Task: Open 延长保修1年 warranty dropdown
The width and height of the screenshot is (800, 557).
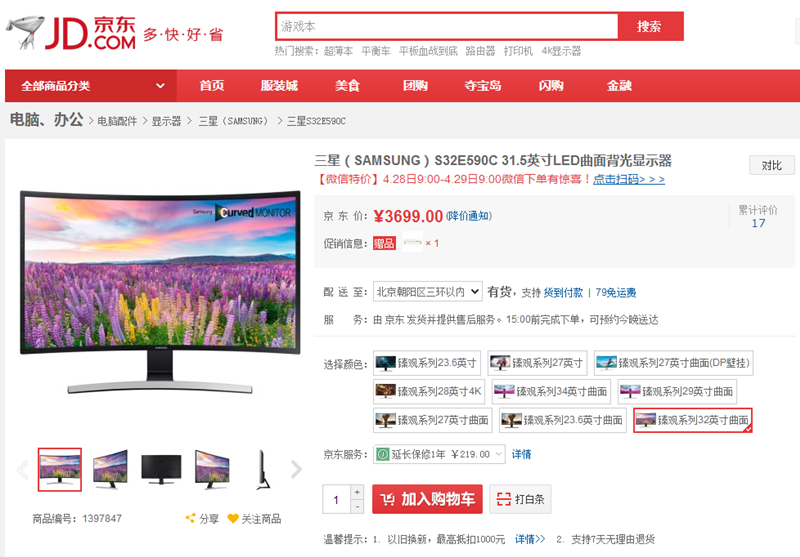Action: (439, 454)
